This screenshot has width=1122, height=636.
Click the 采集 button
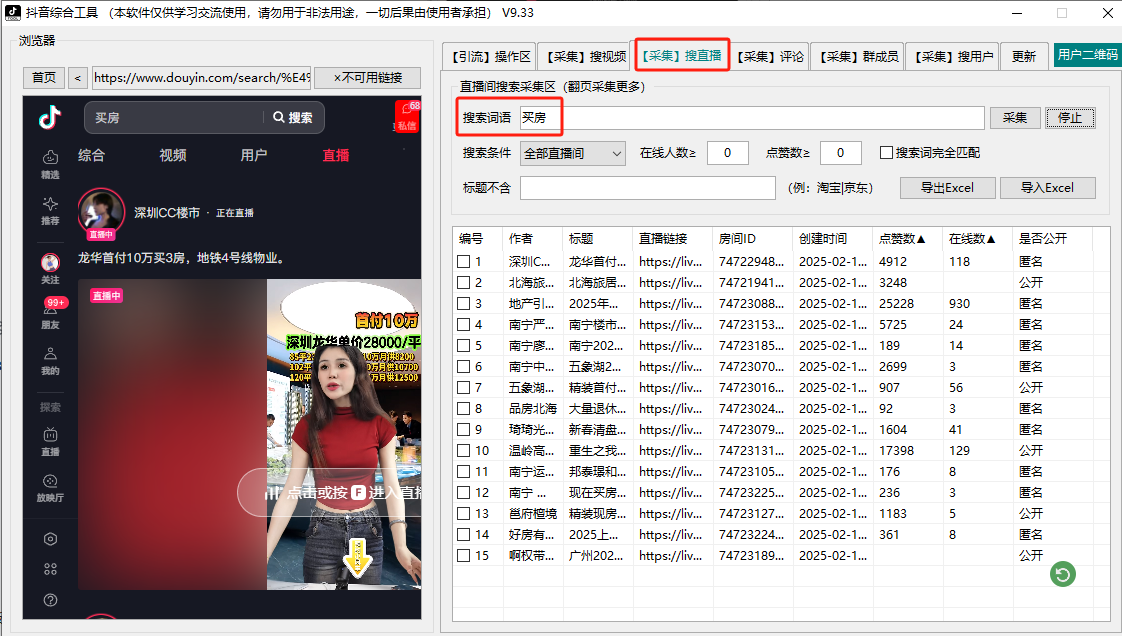tap(1015, 118)
